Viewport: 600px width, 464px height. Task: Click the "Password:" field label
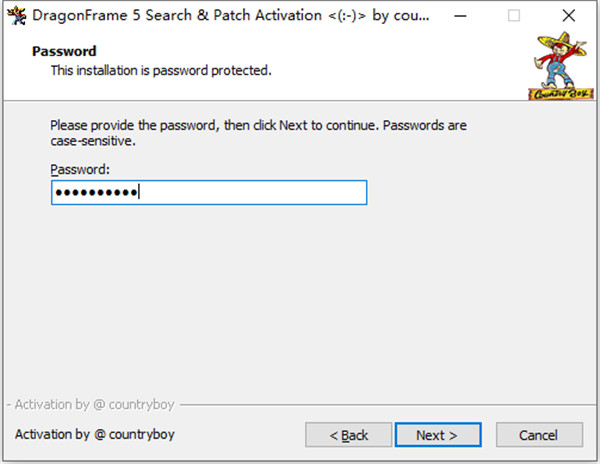(x=80, y=169)
